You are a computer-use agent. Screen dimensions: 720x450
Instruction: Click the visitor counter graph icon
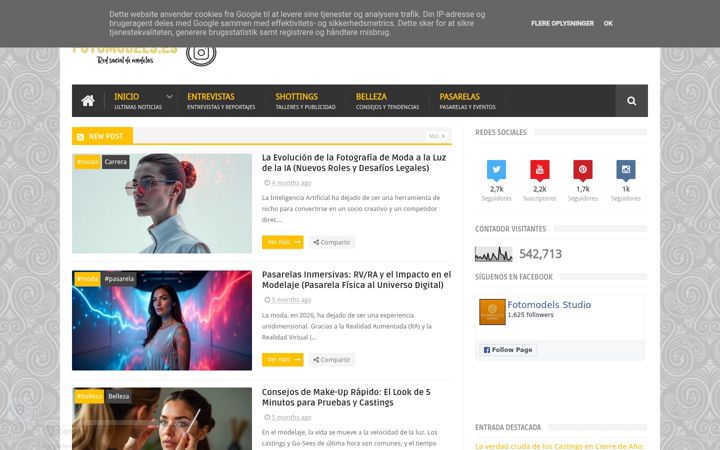[x=493, y=254]
